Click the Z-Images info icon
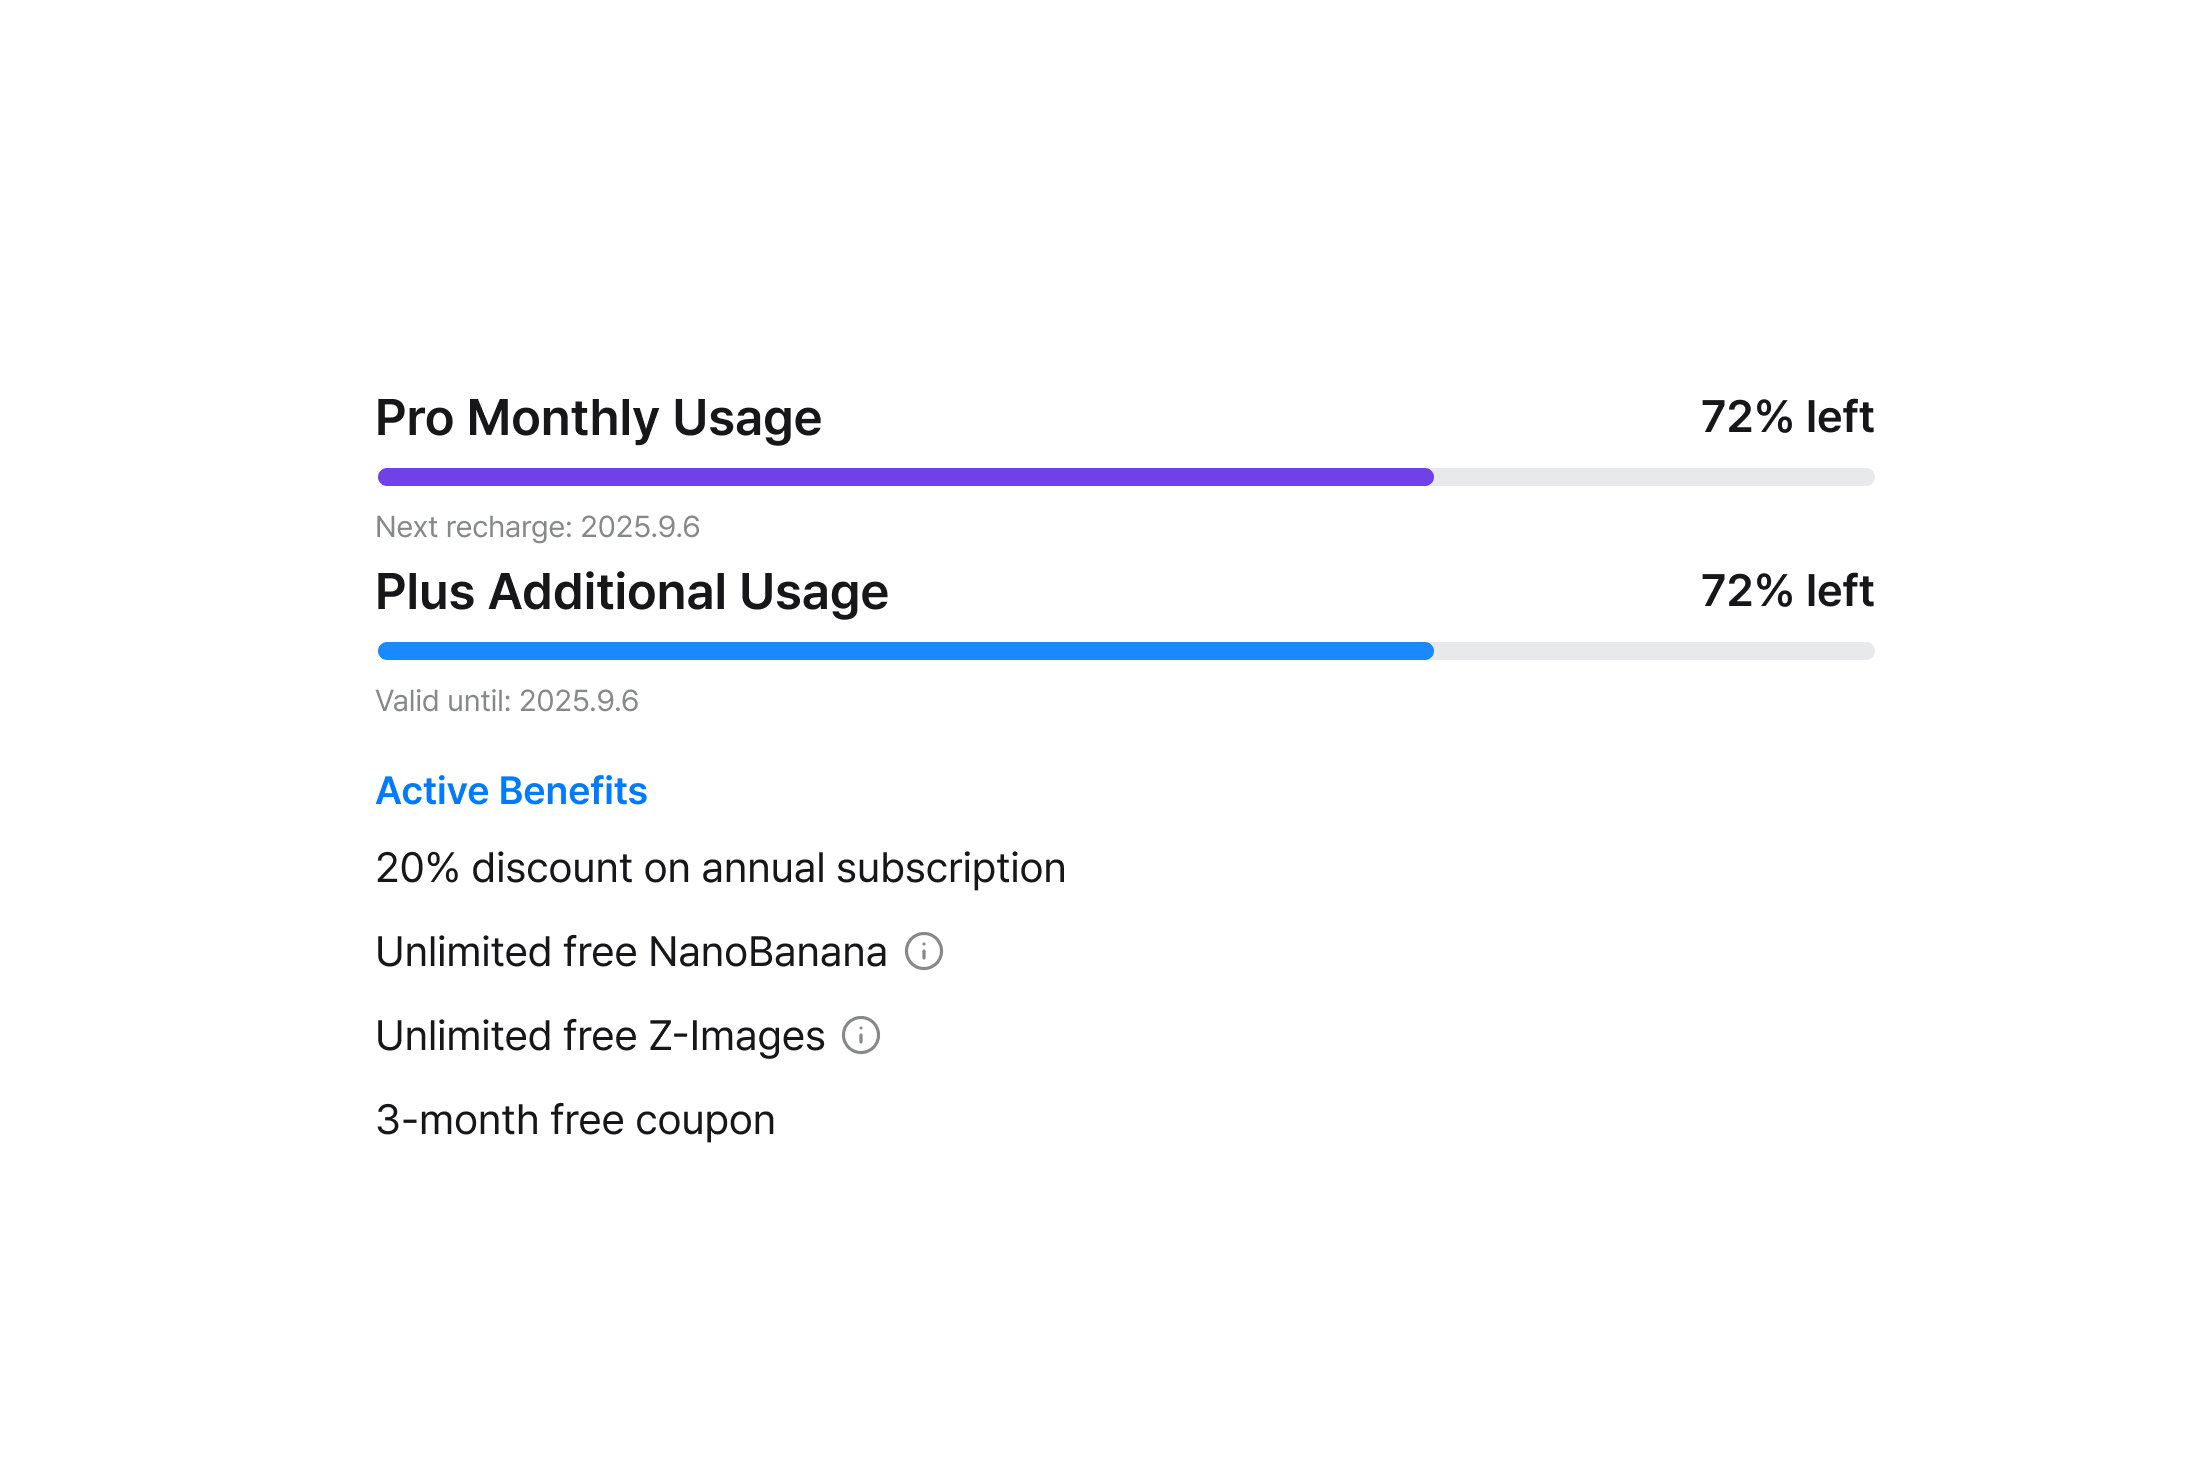The height and width of the screenshot is (1458, 2199). point(860,1035)
